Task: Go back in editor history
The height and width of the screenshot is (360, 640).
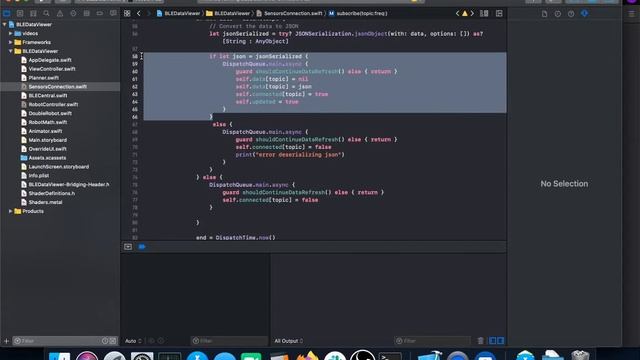Action: coord(139,13)
